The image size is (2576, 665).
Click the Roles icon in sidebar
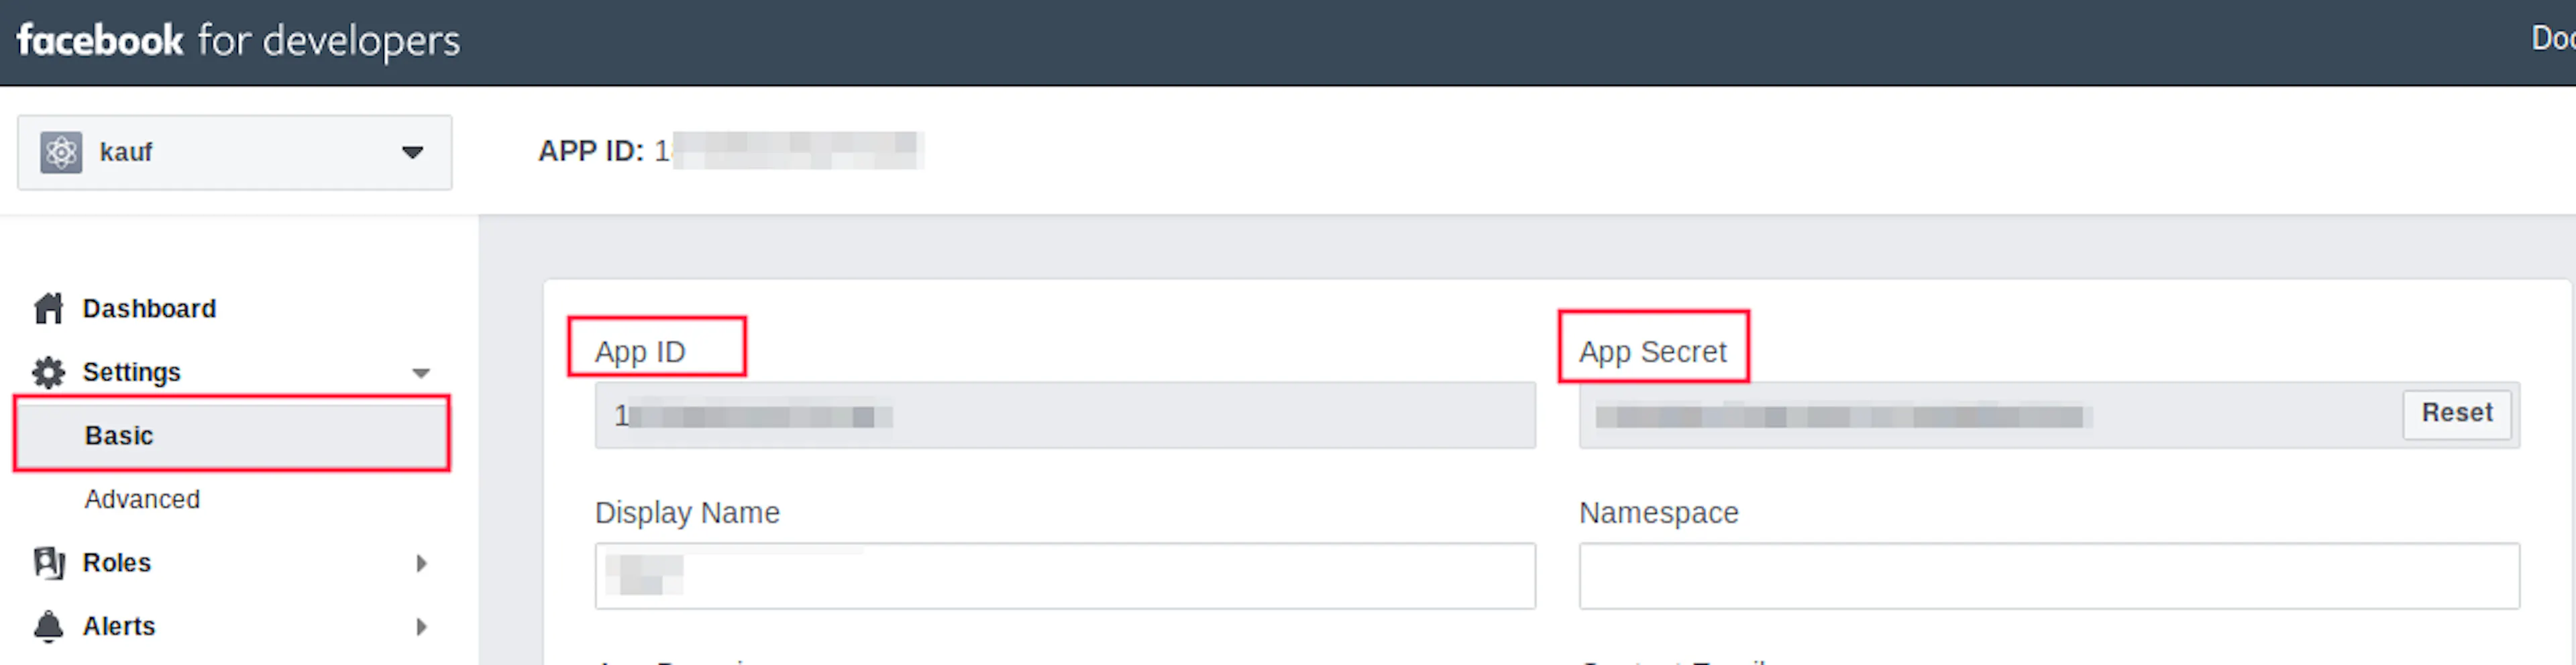[48, 562]
